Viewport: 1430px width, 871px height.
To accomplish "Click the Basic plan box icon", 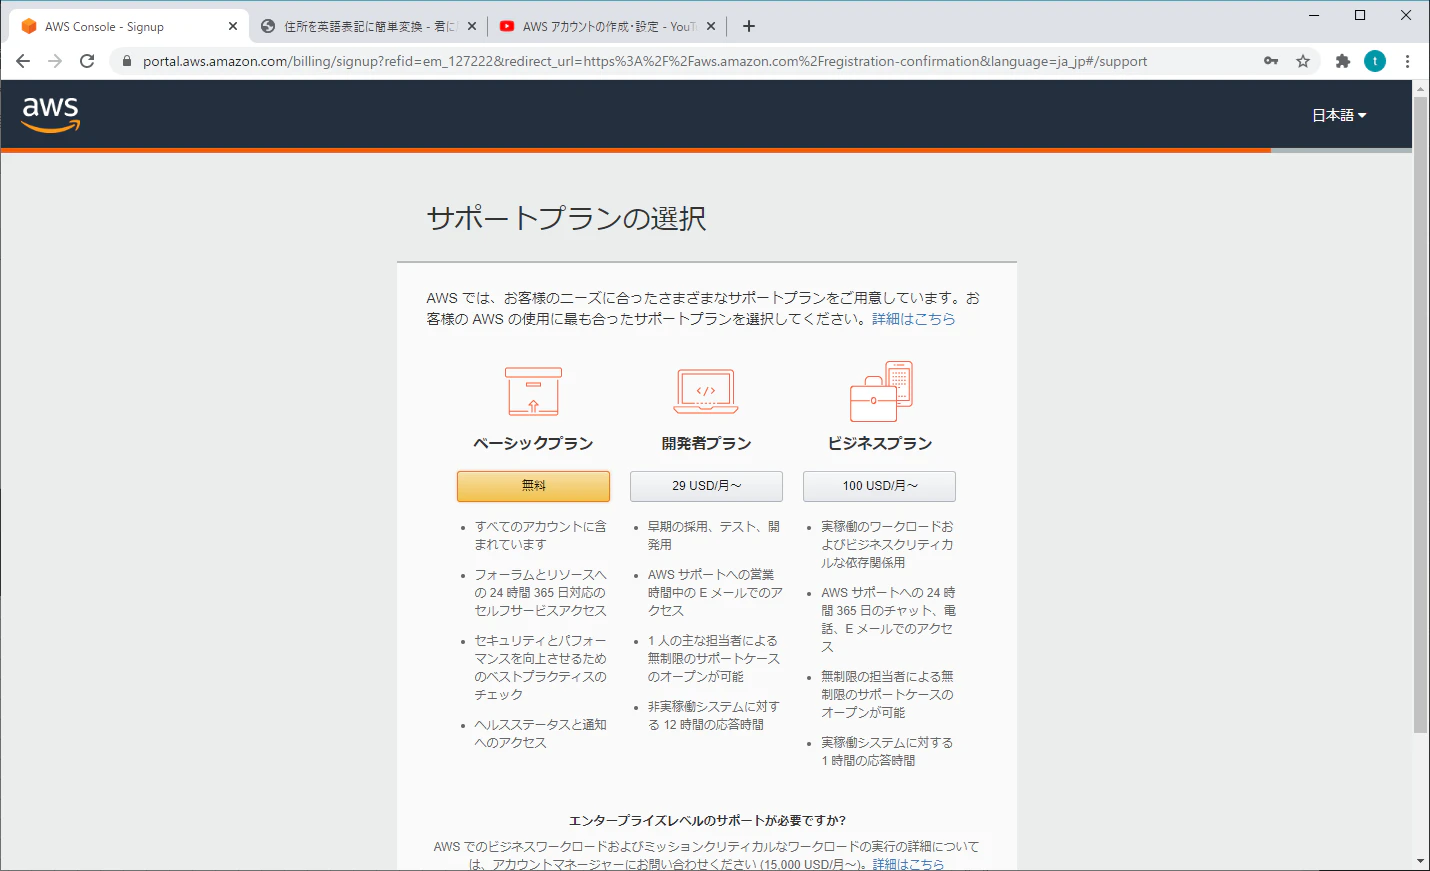I will click(x=533, y=391).
